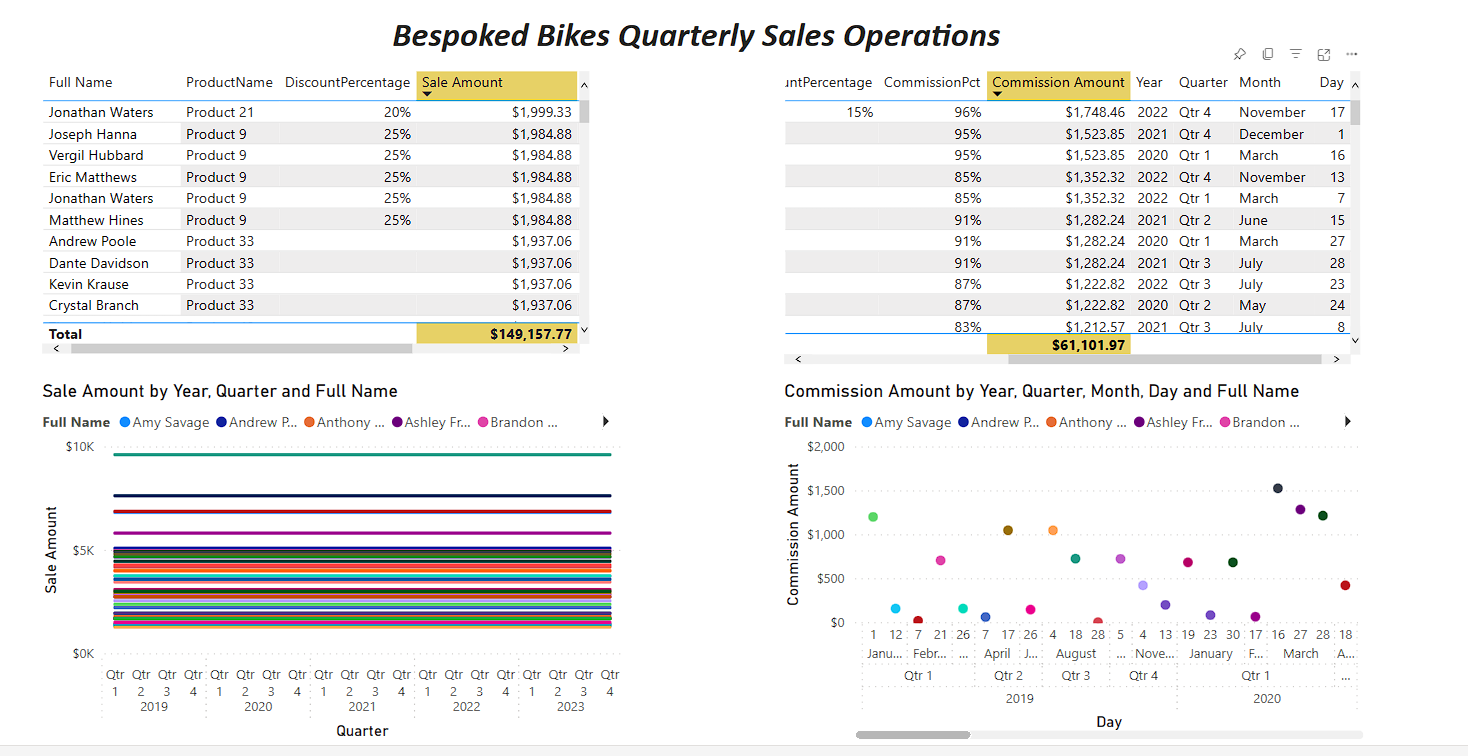
Task: Click the scroll-down arrow of the commission table
Action: (x=1356, y=340)
